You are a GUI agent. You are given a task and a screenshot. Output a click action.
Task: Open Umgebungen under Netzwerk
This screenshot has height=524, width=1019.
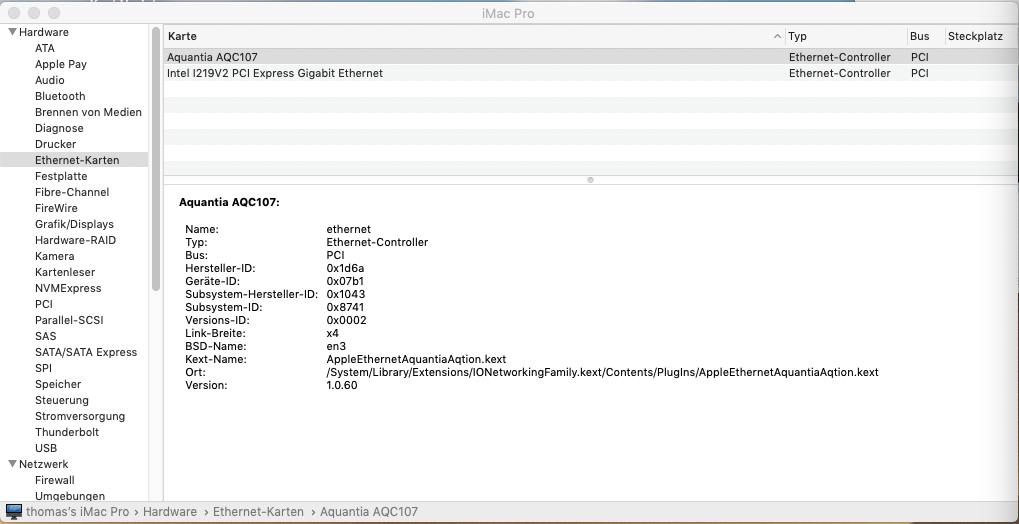pyautogui.click(x=70, y=496)
